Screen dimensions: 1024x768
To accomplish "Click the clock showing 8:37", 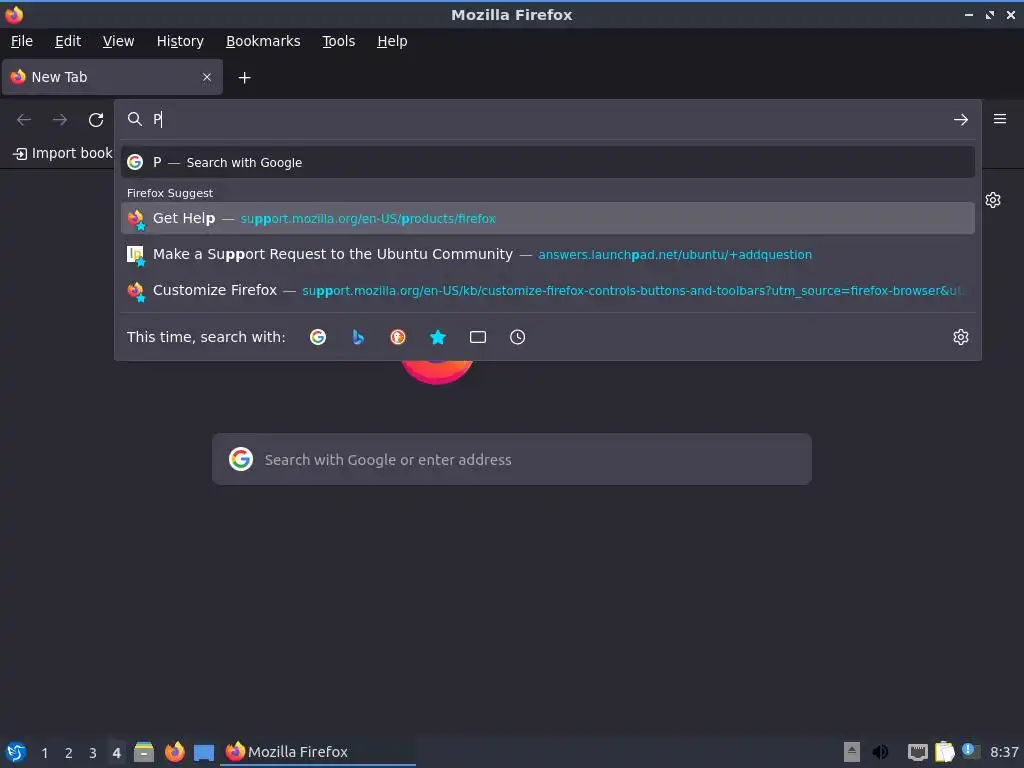I will (x=1004, y=752).
